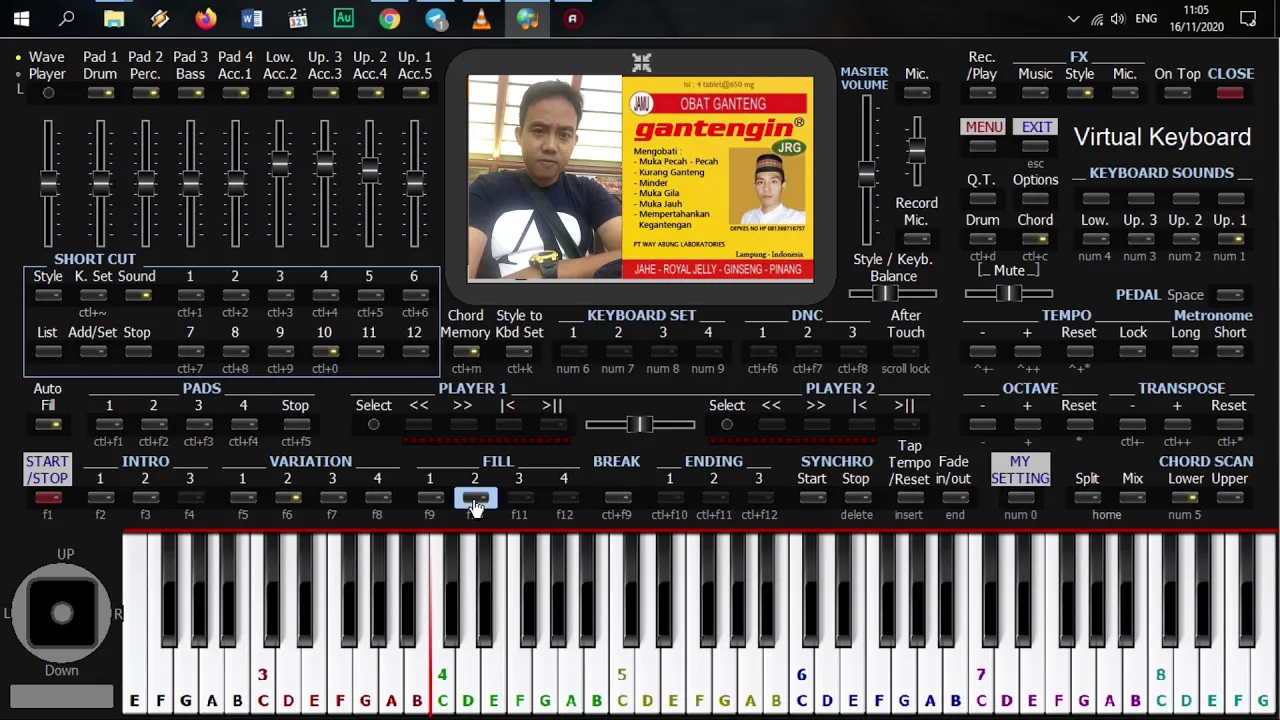
Task: Click Player 2 play/pause button
Action: [x=905, y=425]
